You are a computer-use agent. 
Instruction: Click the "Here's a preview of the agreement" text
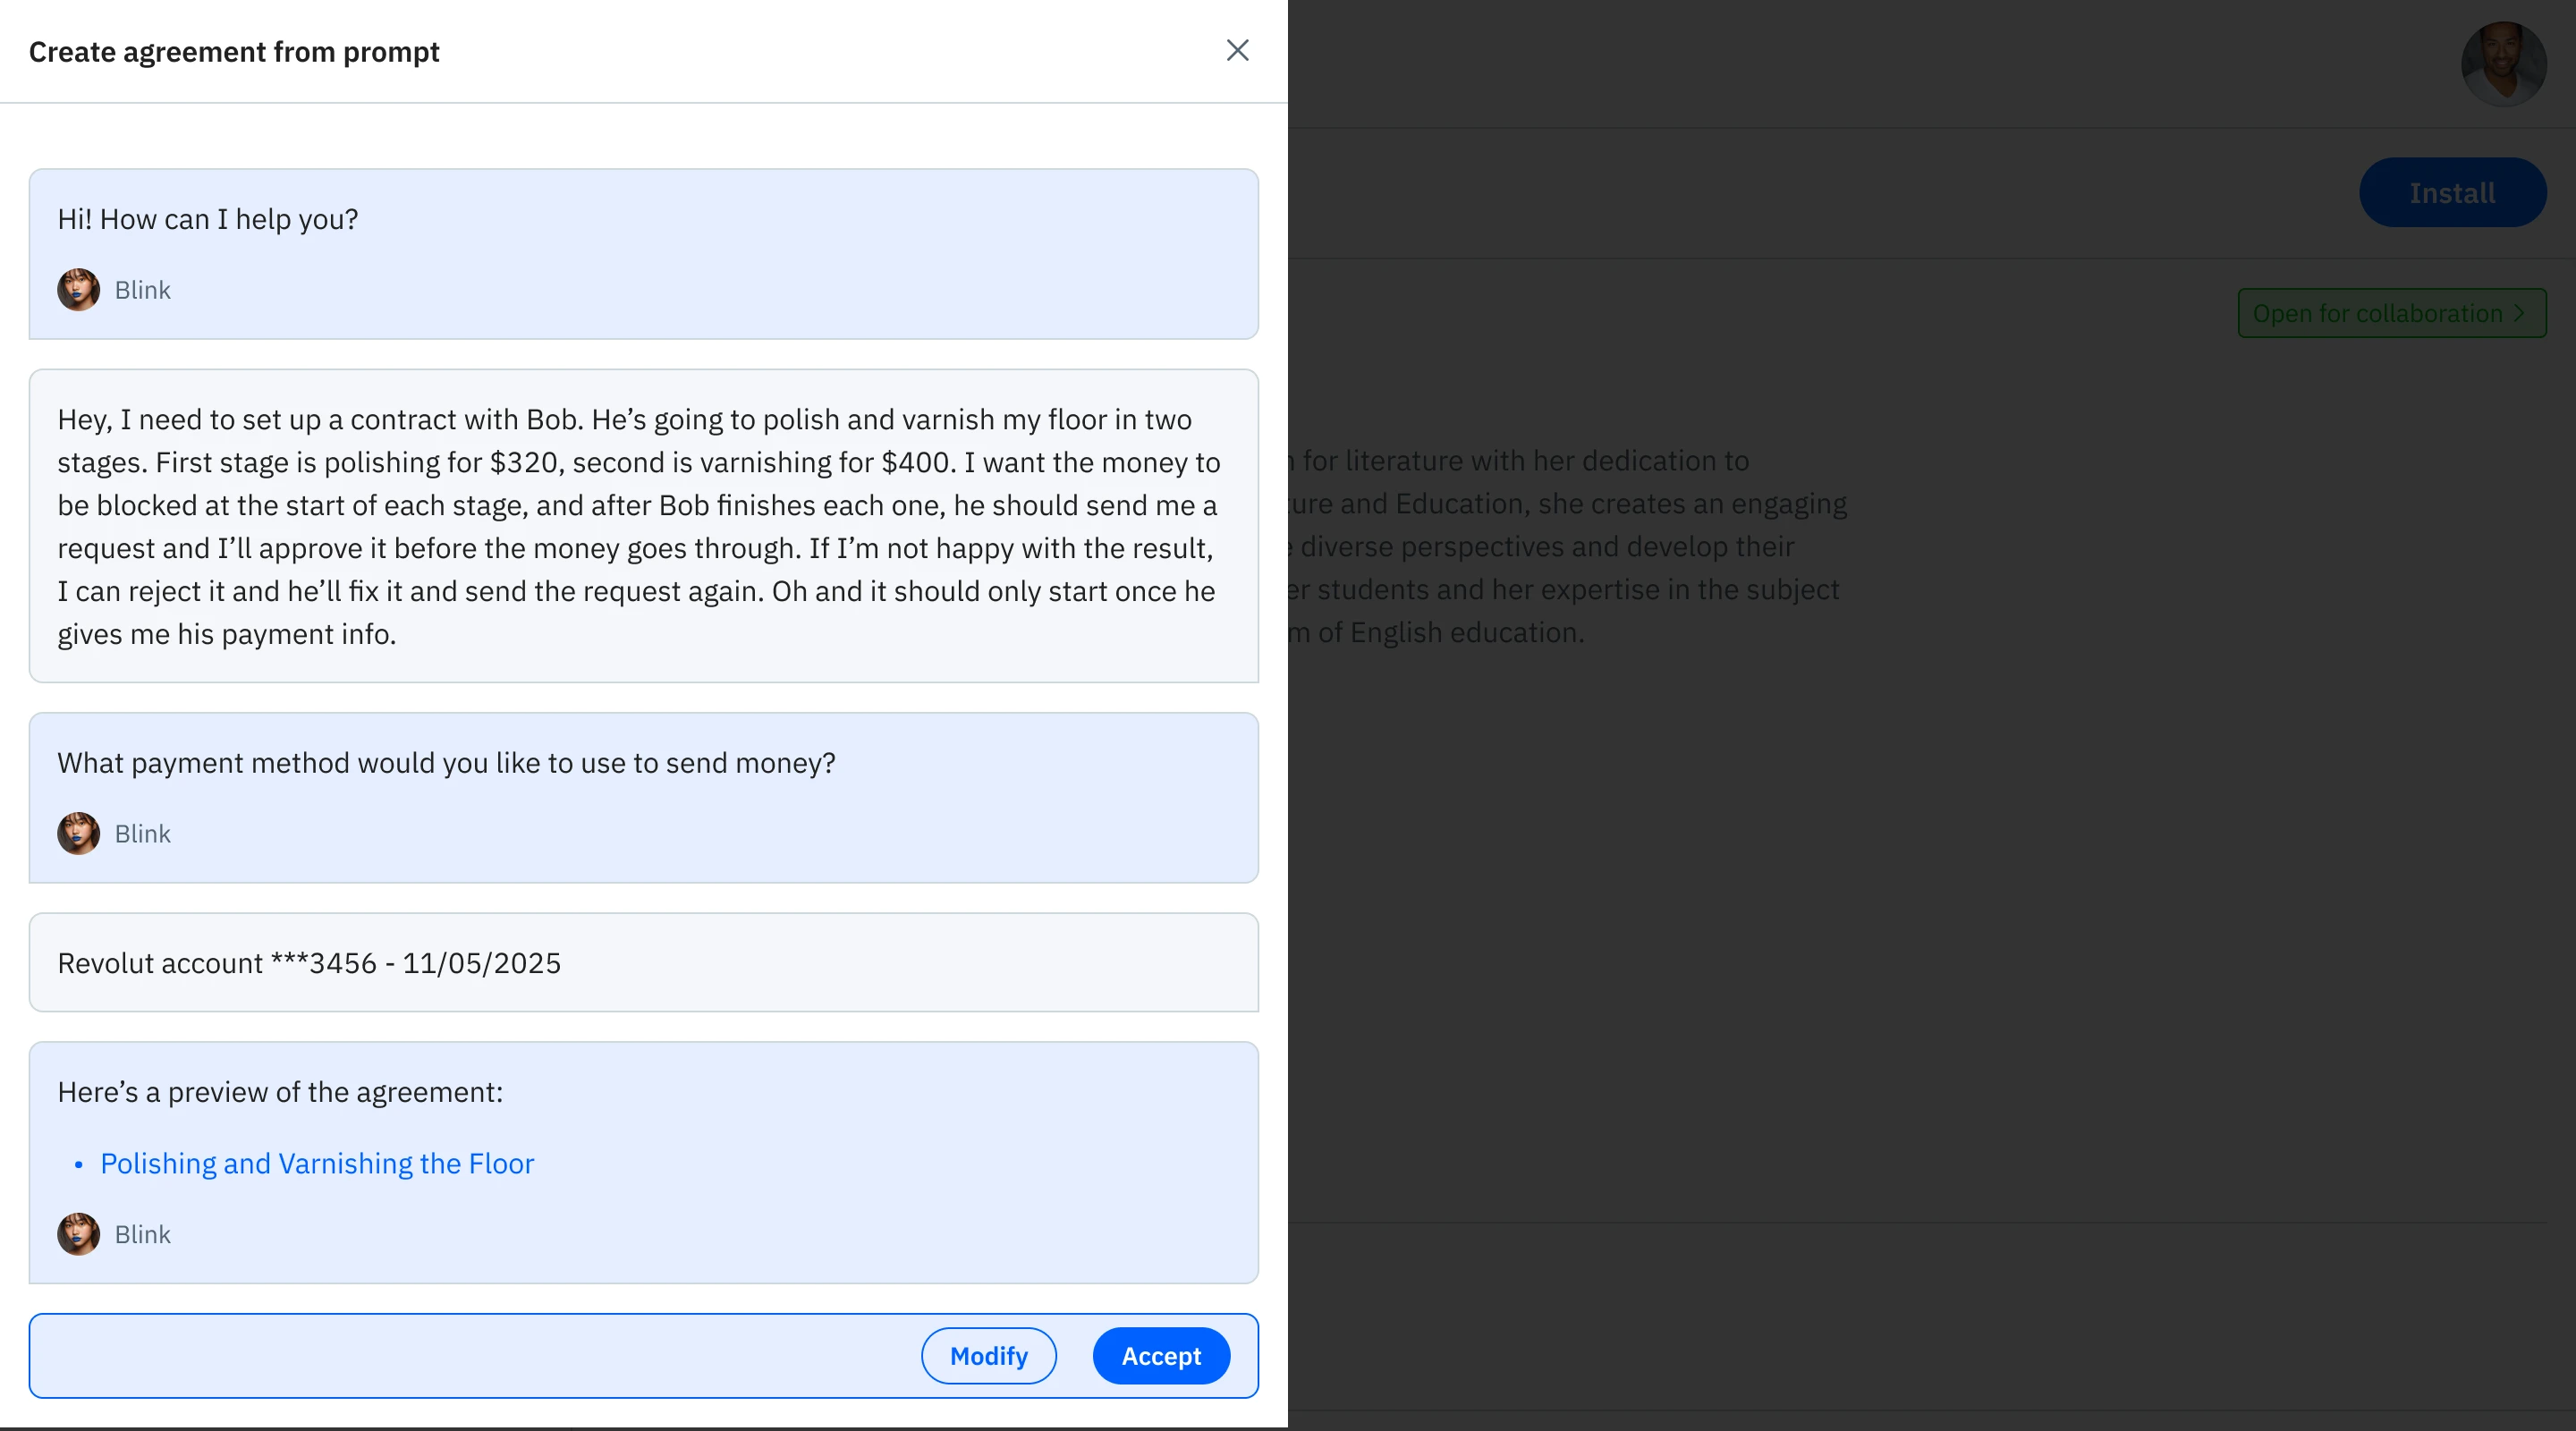(x=280, y=1092)
